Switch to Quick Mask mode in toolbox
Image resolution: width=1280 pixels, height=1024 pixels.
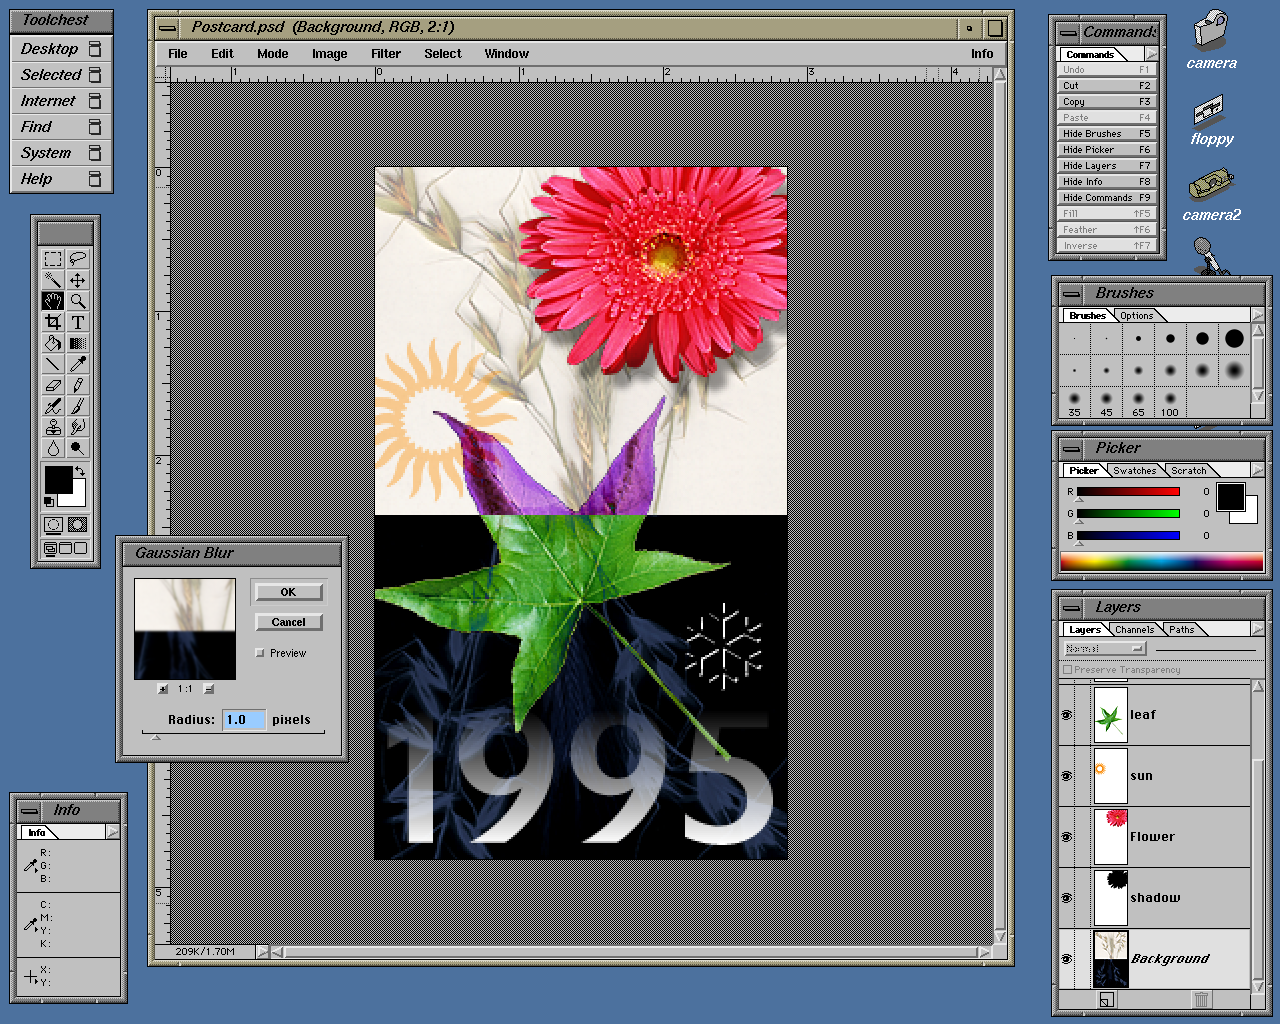(x=77, y=525)
